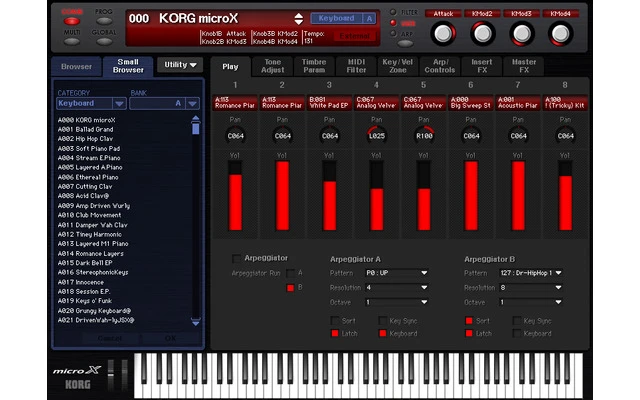
Task: Adjust volume slider of timbre 4
Action: [377, 196]
